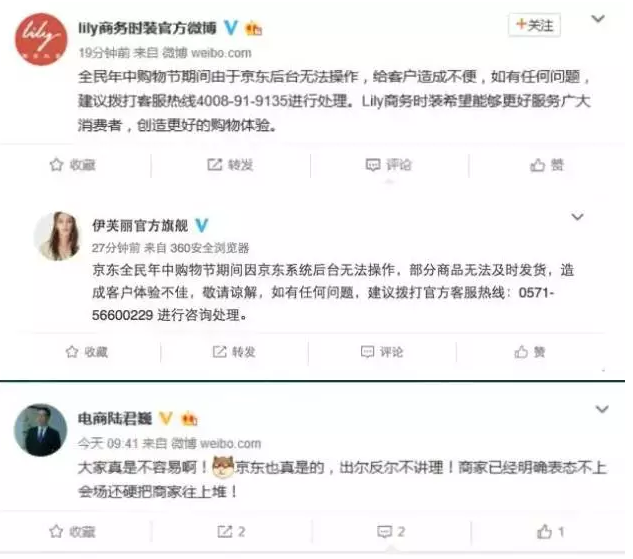
Task: Repost 电商陆君巍 post showing 2 reposts
Action: [x=231, y=532]
